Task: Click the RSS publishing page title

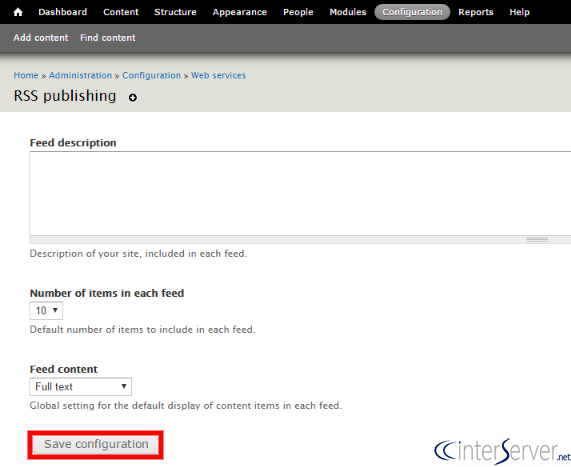Action: click(65, 96)
